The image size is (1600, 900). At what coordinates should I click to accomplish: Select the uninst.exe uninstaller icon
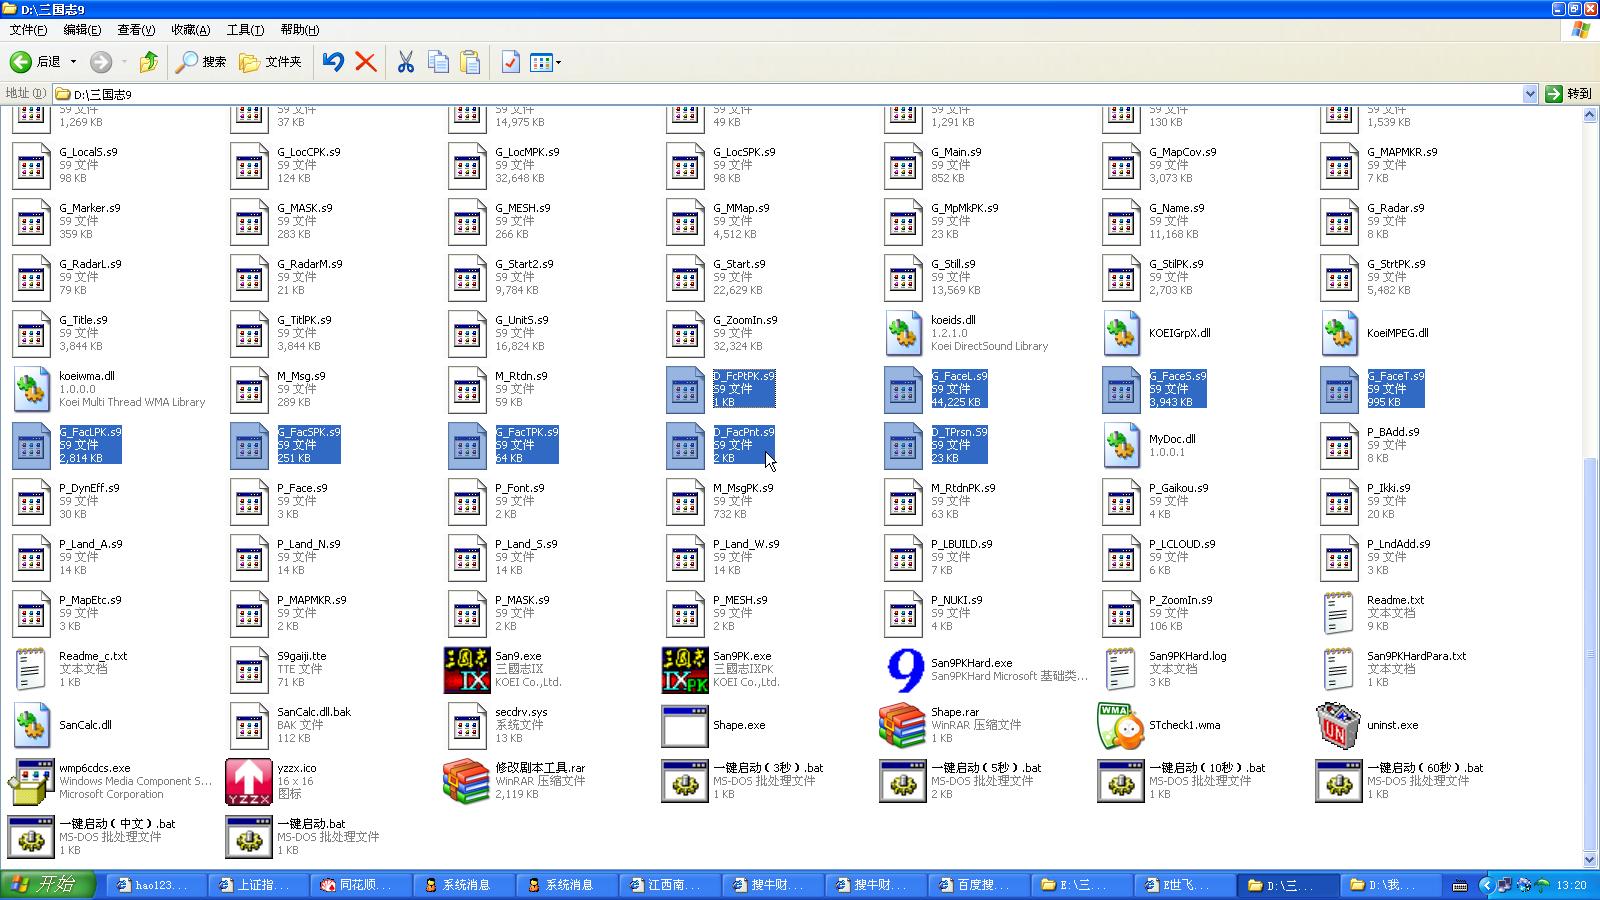[x=1338, y=726]
